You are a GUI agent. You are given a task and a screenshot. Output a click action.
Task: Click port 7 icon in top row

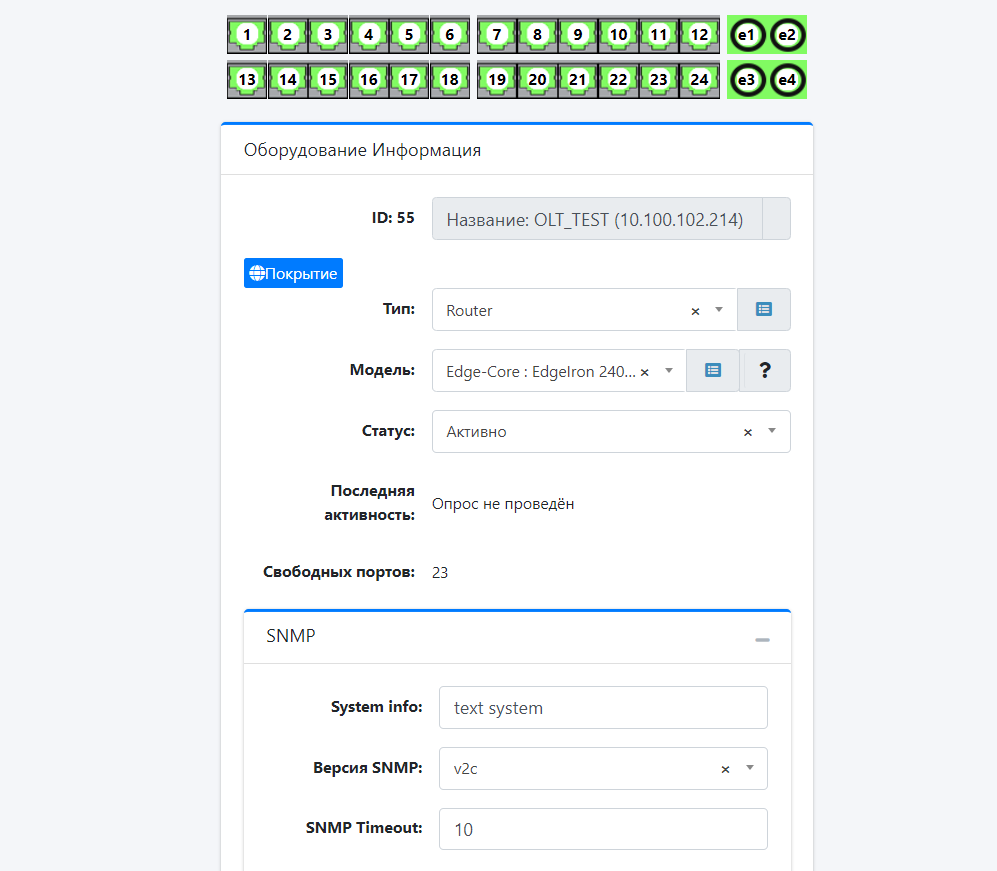click(x=497, y=35)
